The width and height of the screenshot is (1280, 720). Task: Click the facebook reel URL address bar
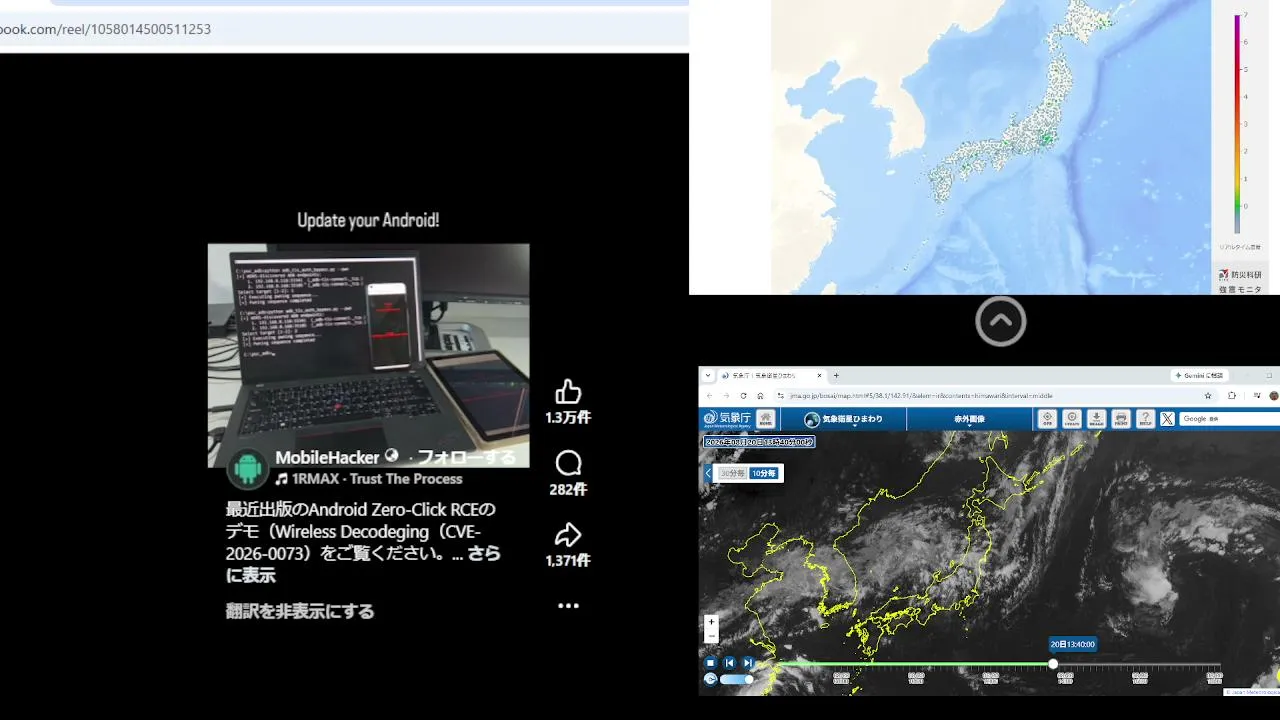tap(344, 29)
